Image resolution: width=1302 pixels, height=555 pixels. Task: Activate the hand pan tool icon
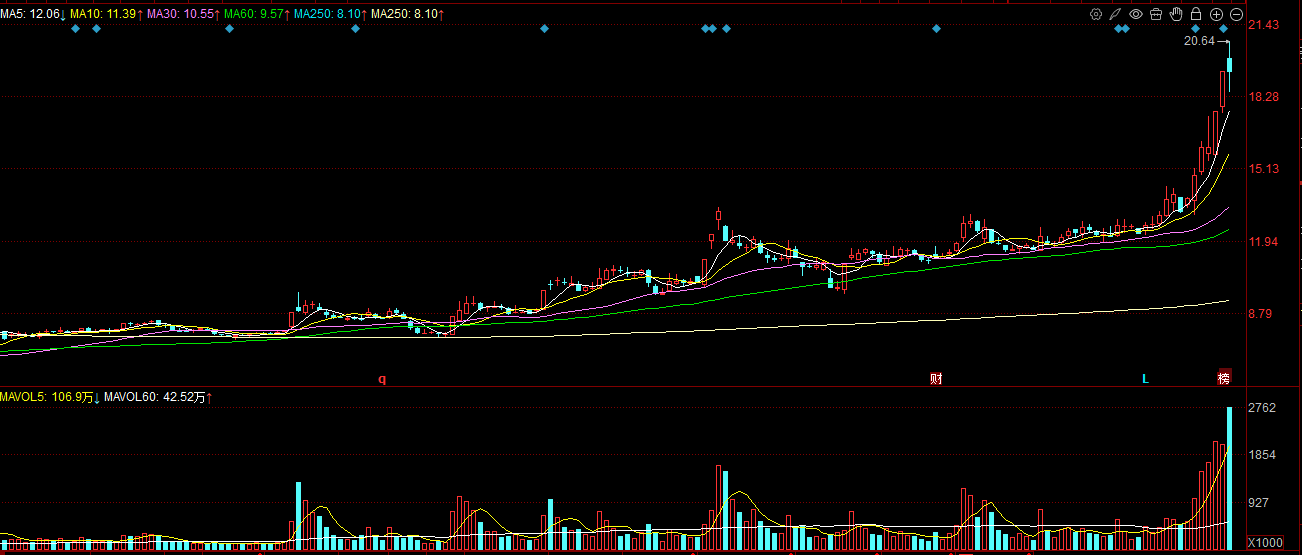pyautogui.click(x=1176, y=14)
